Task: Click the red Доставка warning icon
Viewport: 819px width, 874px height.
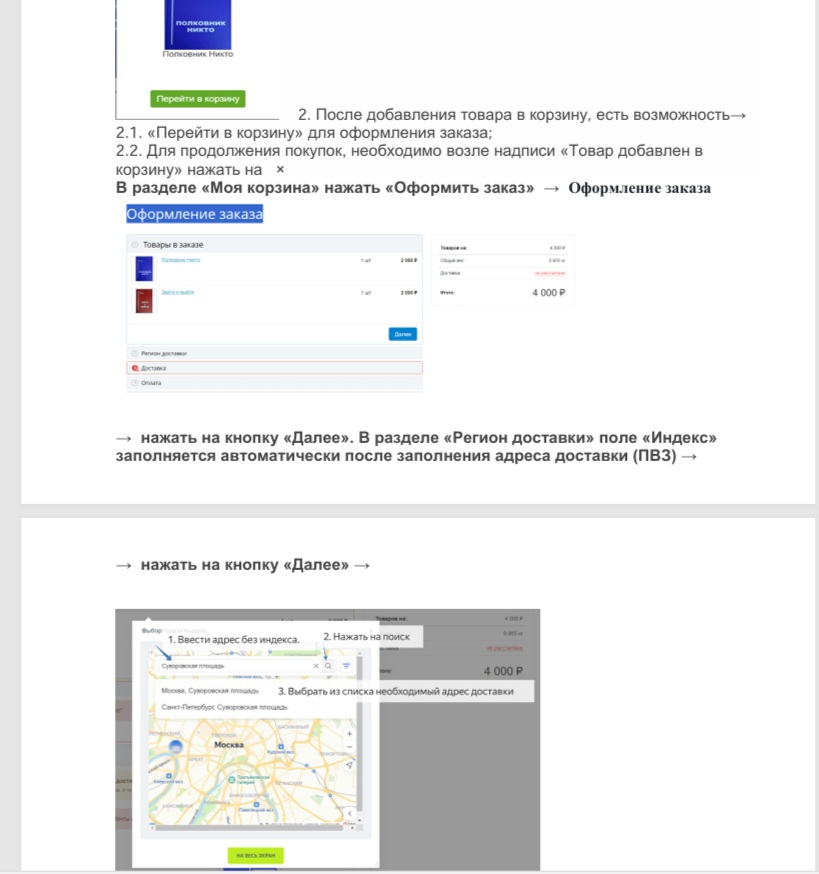Action: pos(135,368)
